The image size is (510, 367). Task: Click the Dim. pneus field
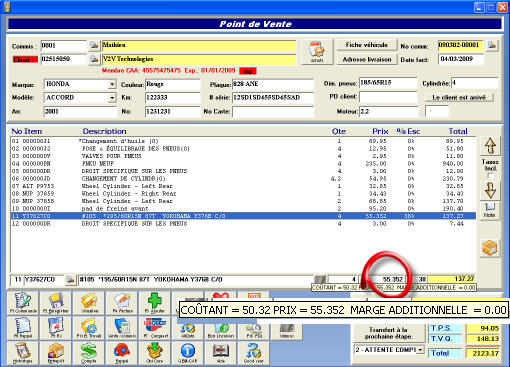tap(388, 83)
